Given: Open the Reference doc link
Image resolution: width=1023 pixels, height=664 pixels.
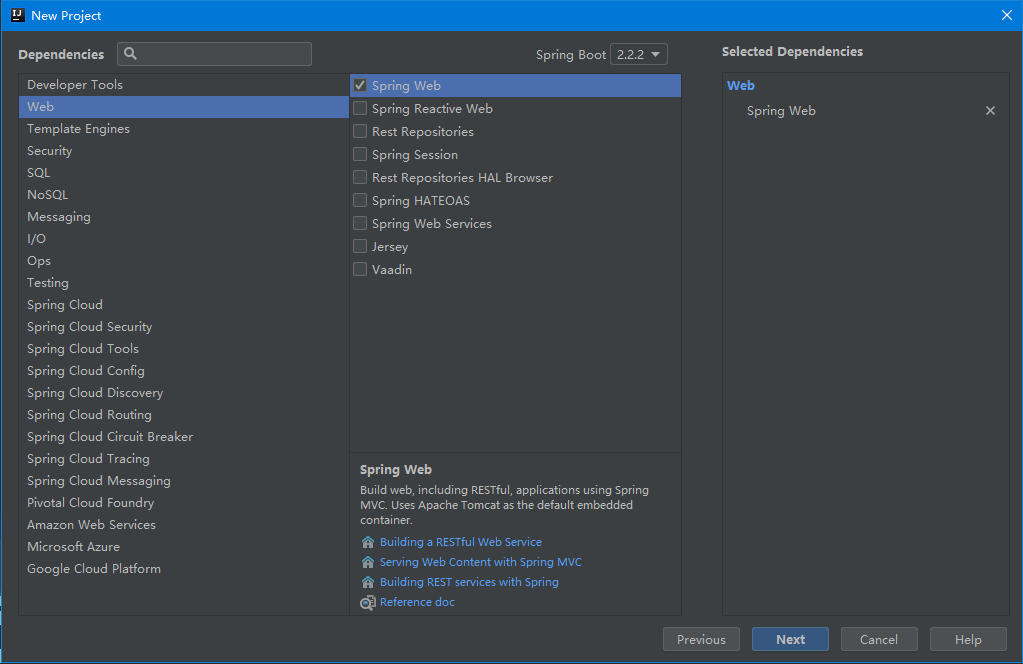Looking at the screenshot, I should [418, 603].
